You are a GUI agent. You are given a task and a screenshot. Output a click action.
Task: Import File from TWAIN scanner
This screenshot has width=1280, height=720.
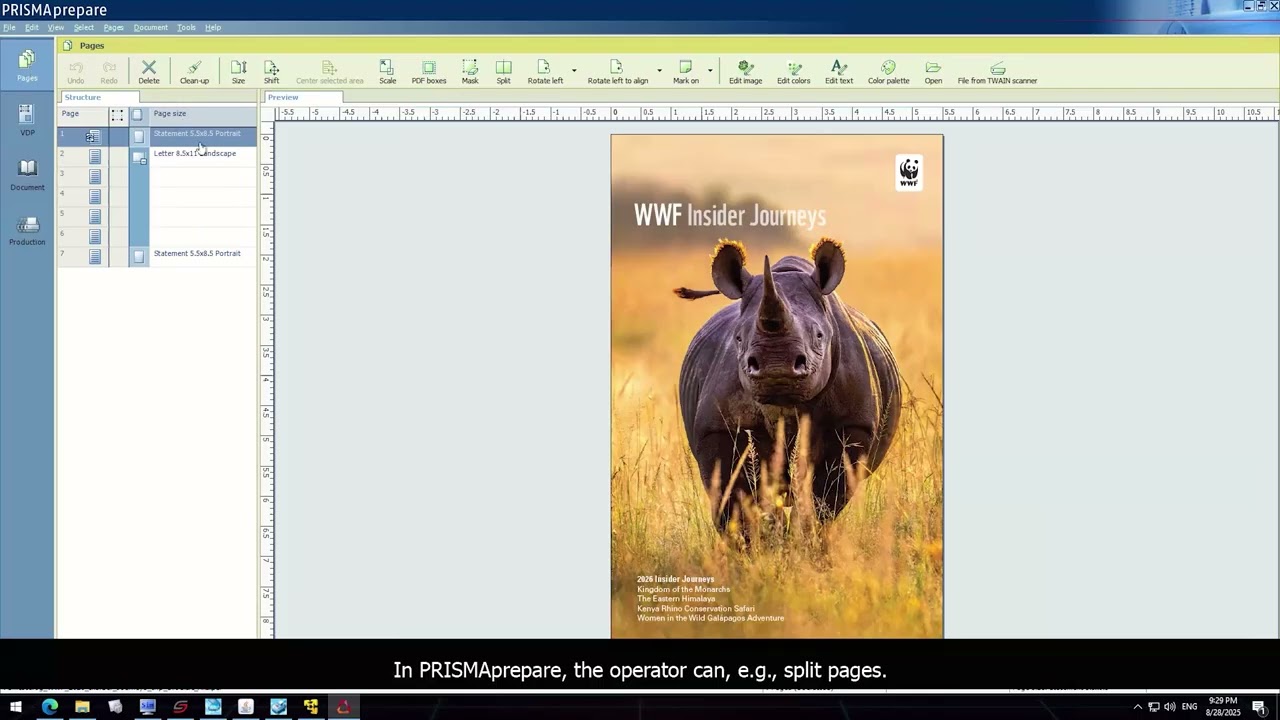[997, 72]
